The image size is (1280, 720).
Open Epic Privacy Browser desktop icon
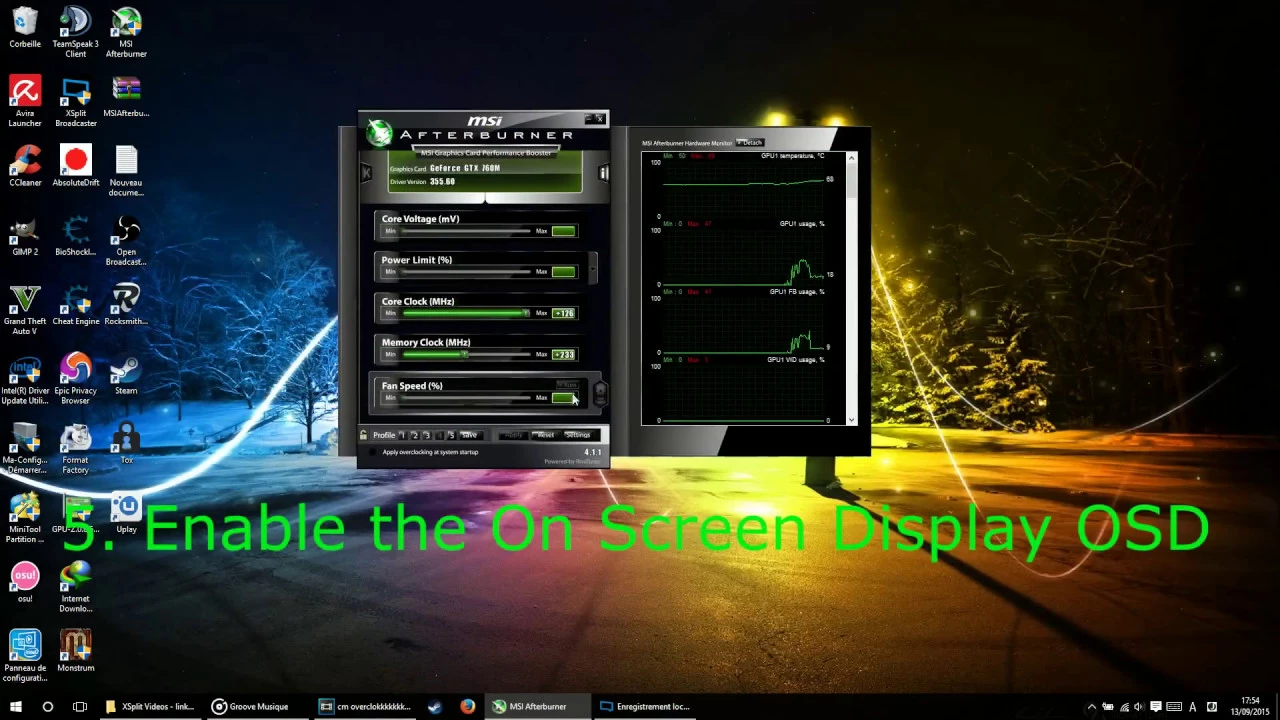(x=76, y=379)
